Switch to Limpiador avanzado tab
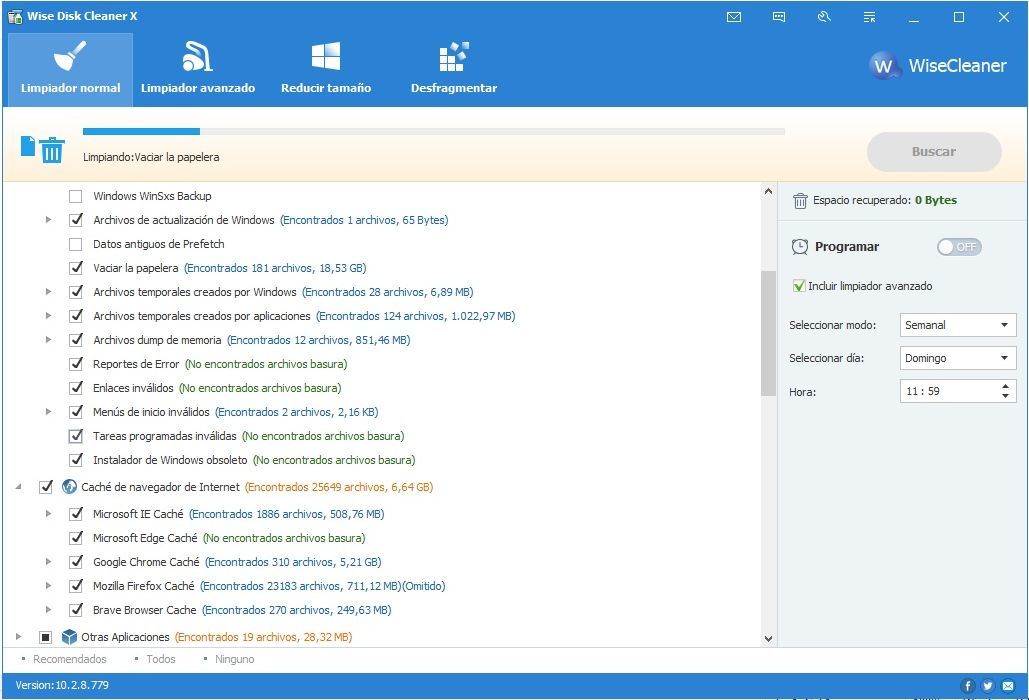The image size is (1029, 700). [198, 70]
